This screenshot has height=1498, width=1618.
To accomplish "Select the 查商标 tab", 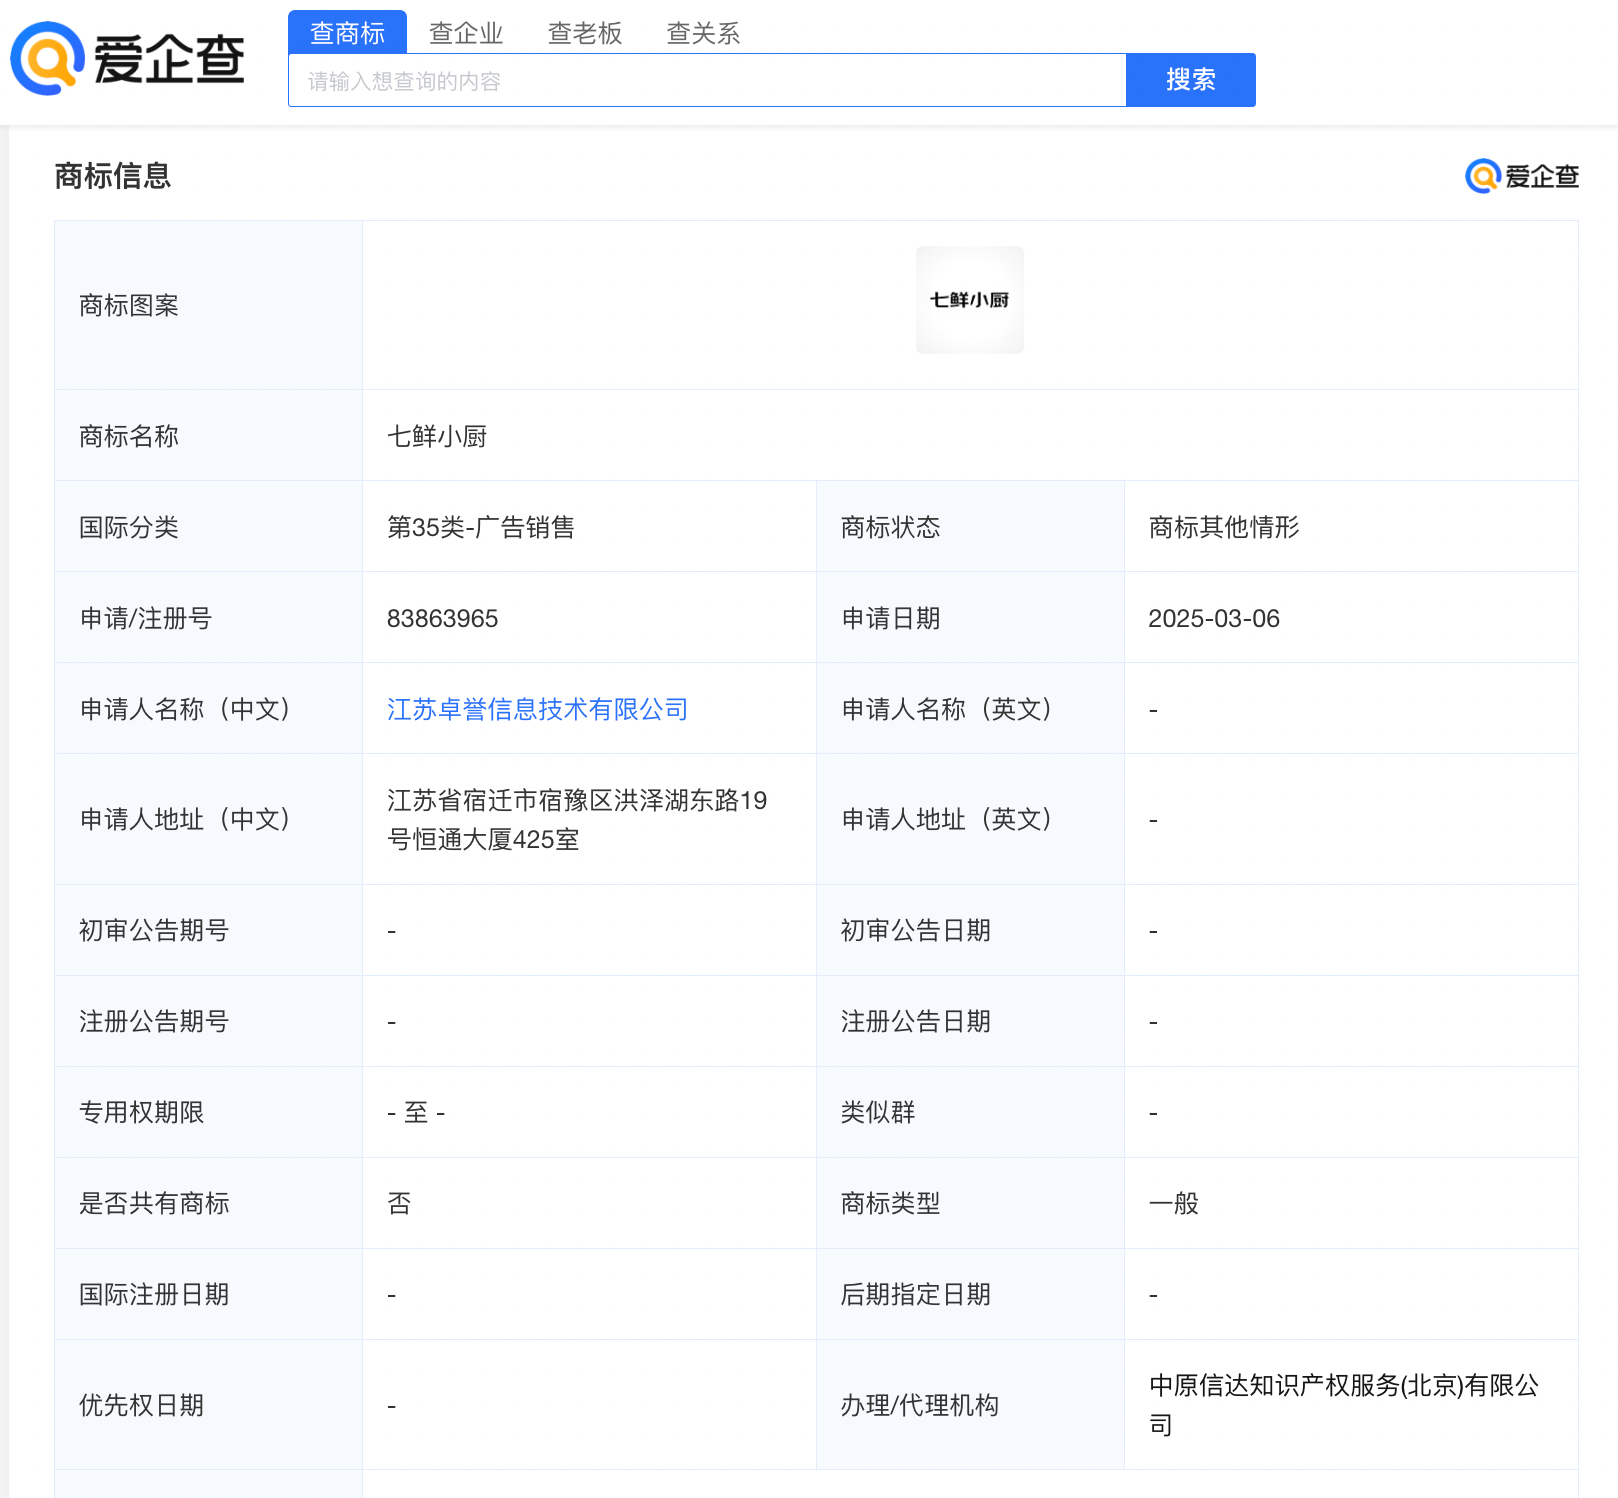I will 347,32.
